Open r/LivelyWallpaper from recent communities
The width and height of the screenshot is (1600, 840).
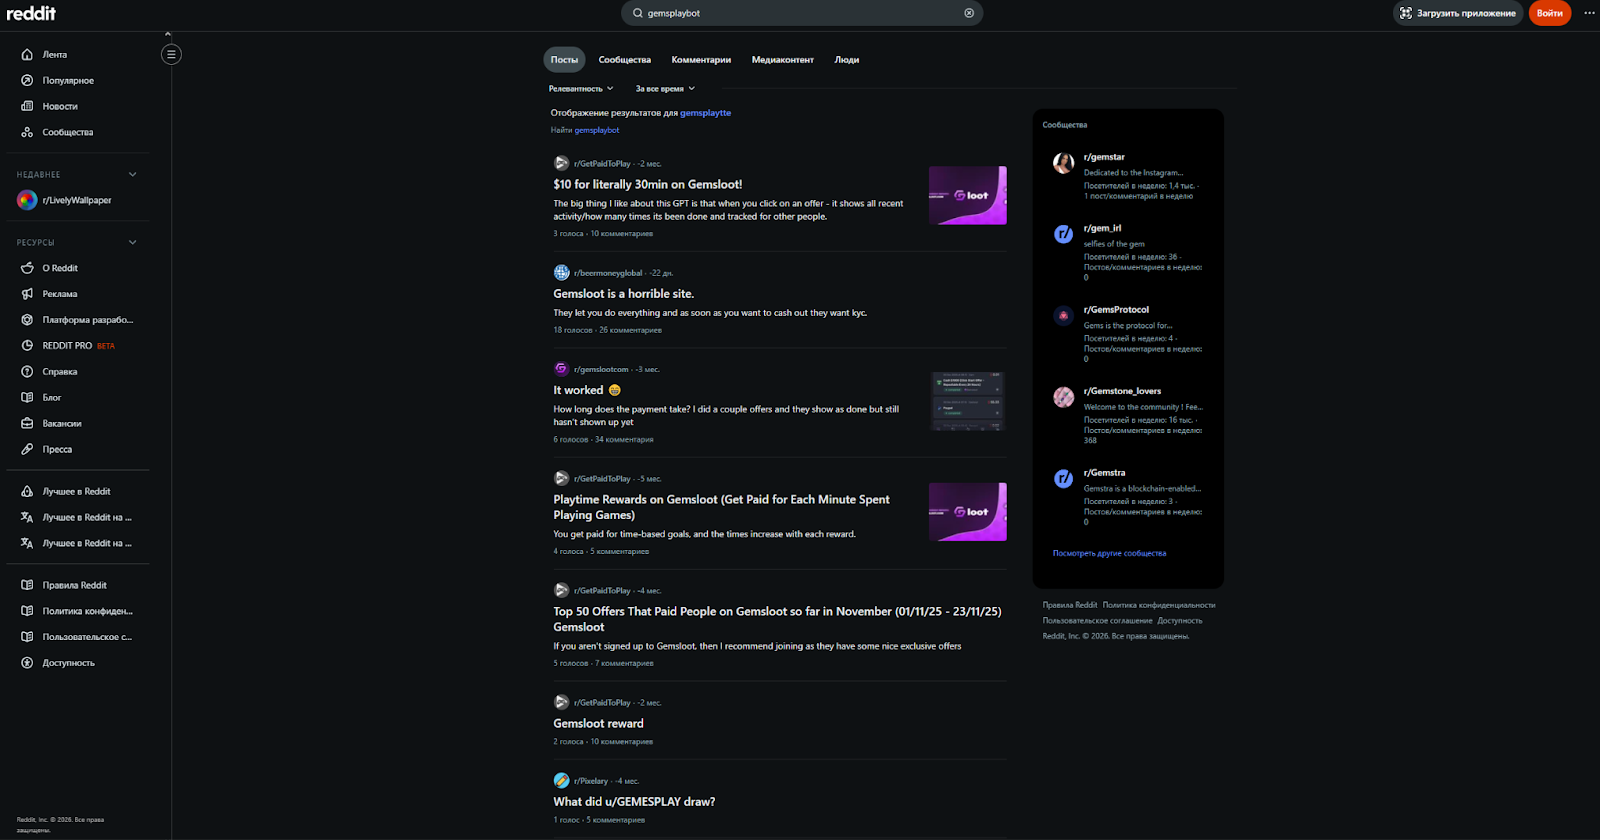click(76, 200)
